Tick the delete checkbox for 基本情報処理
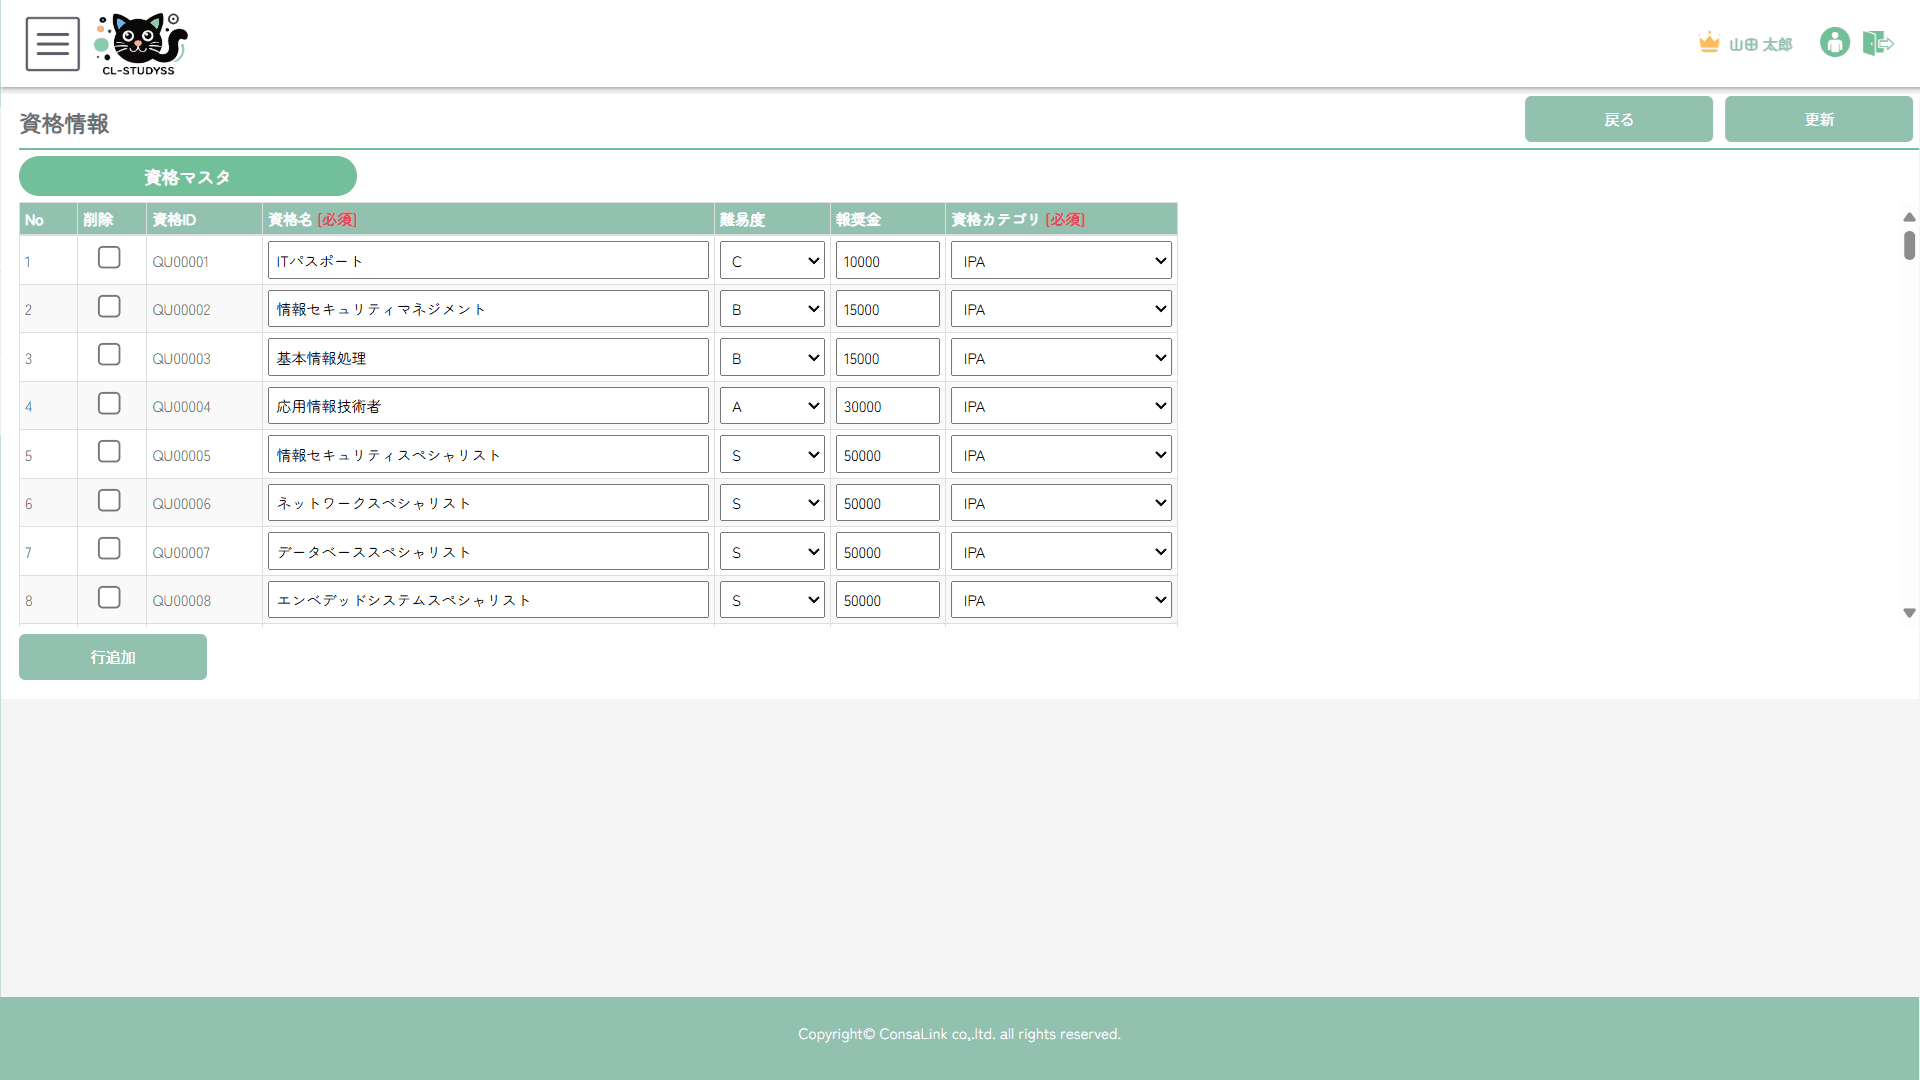The width and height of the screenshot is (1920, 1080). tap(109, 355)
